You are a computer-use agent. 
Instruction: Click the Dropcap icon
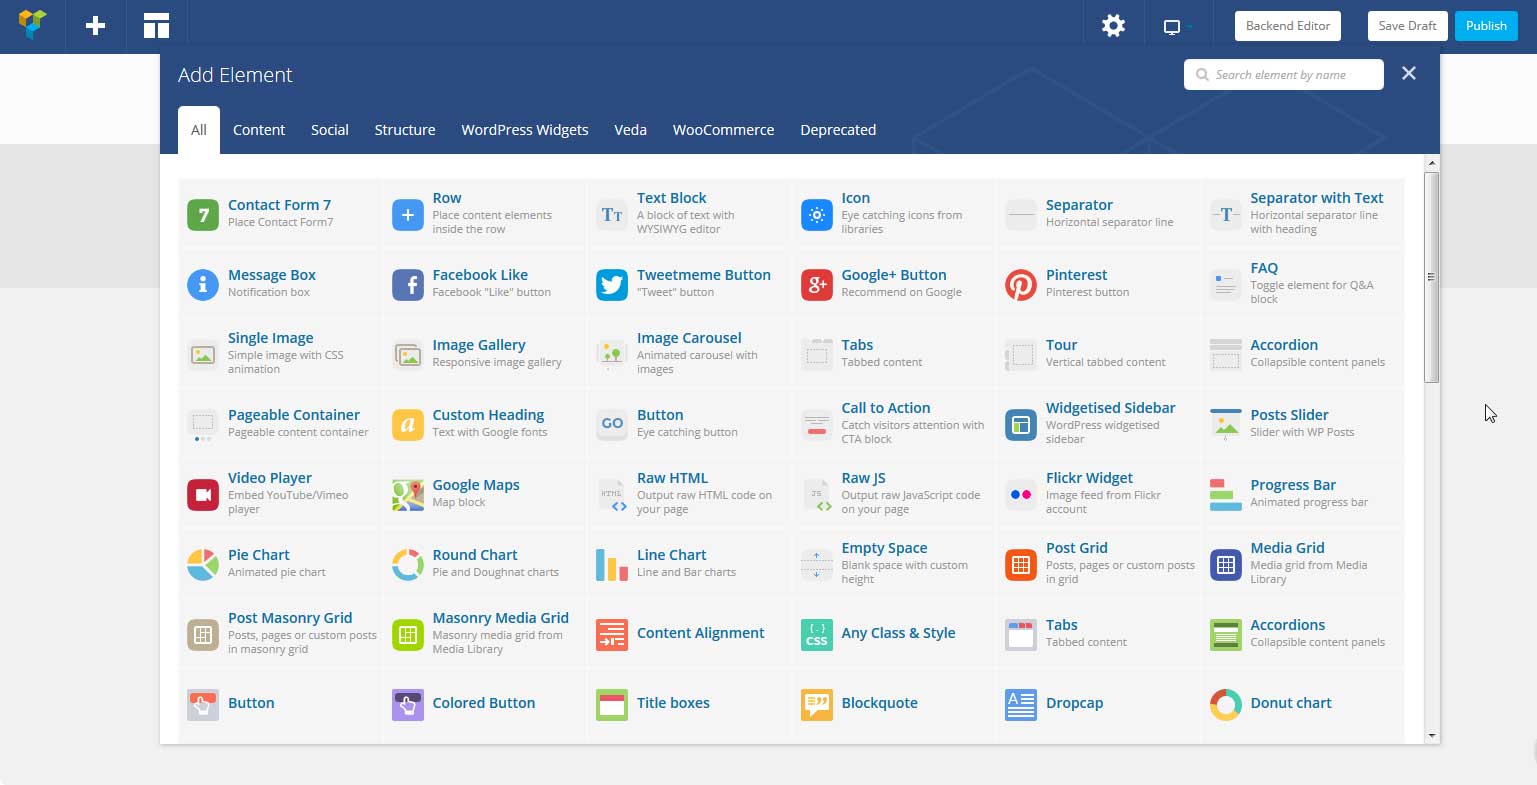1021,704
